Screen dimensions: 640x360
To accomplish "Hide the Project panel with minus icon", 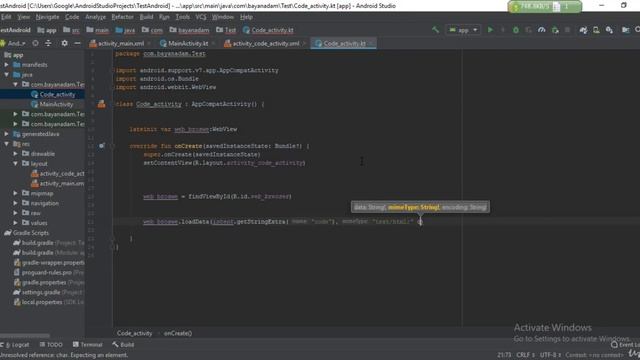I will (x=77, y=43).
